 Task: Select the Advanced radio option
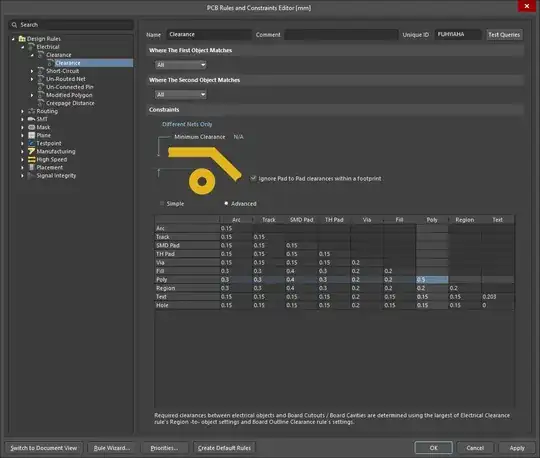(226, 204)
